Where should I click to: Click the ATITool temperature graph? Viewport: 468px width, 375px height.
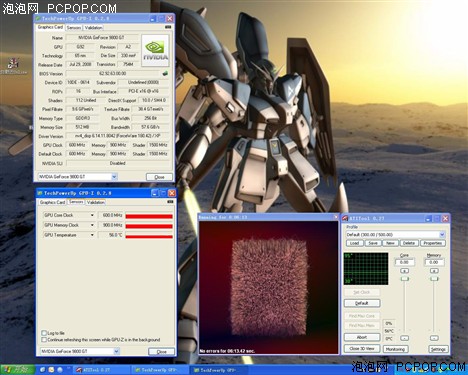point(366,269)
